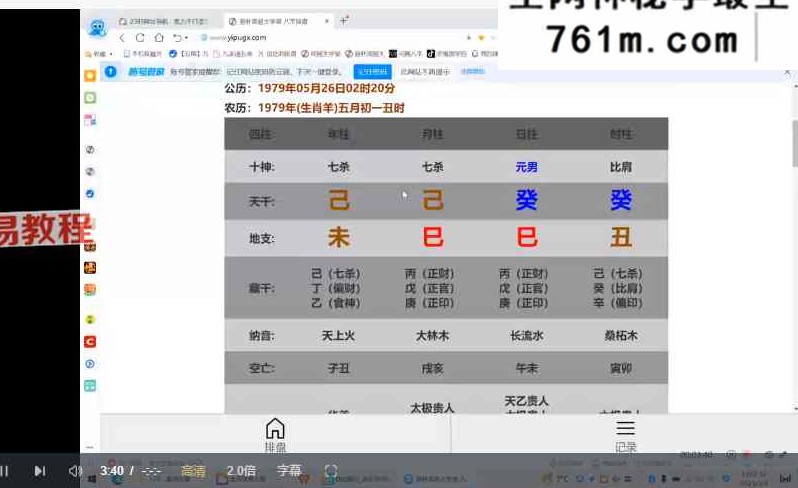
Task: Click the www.yipugx.com address bar
Action: (239, 38)
